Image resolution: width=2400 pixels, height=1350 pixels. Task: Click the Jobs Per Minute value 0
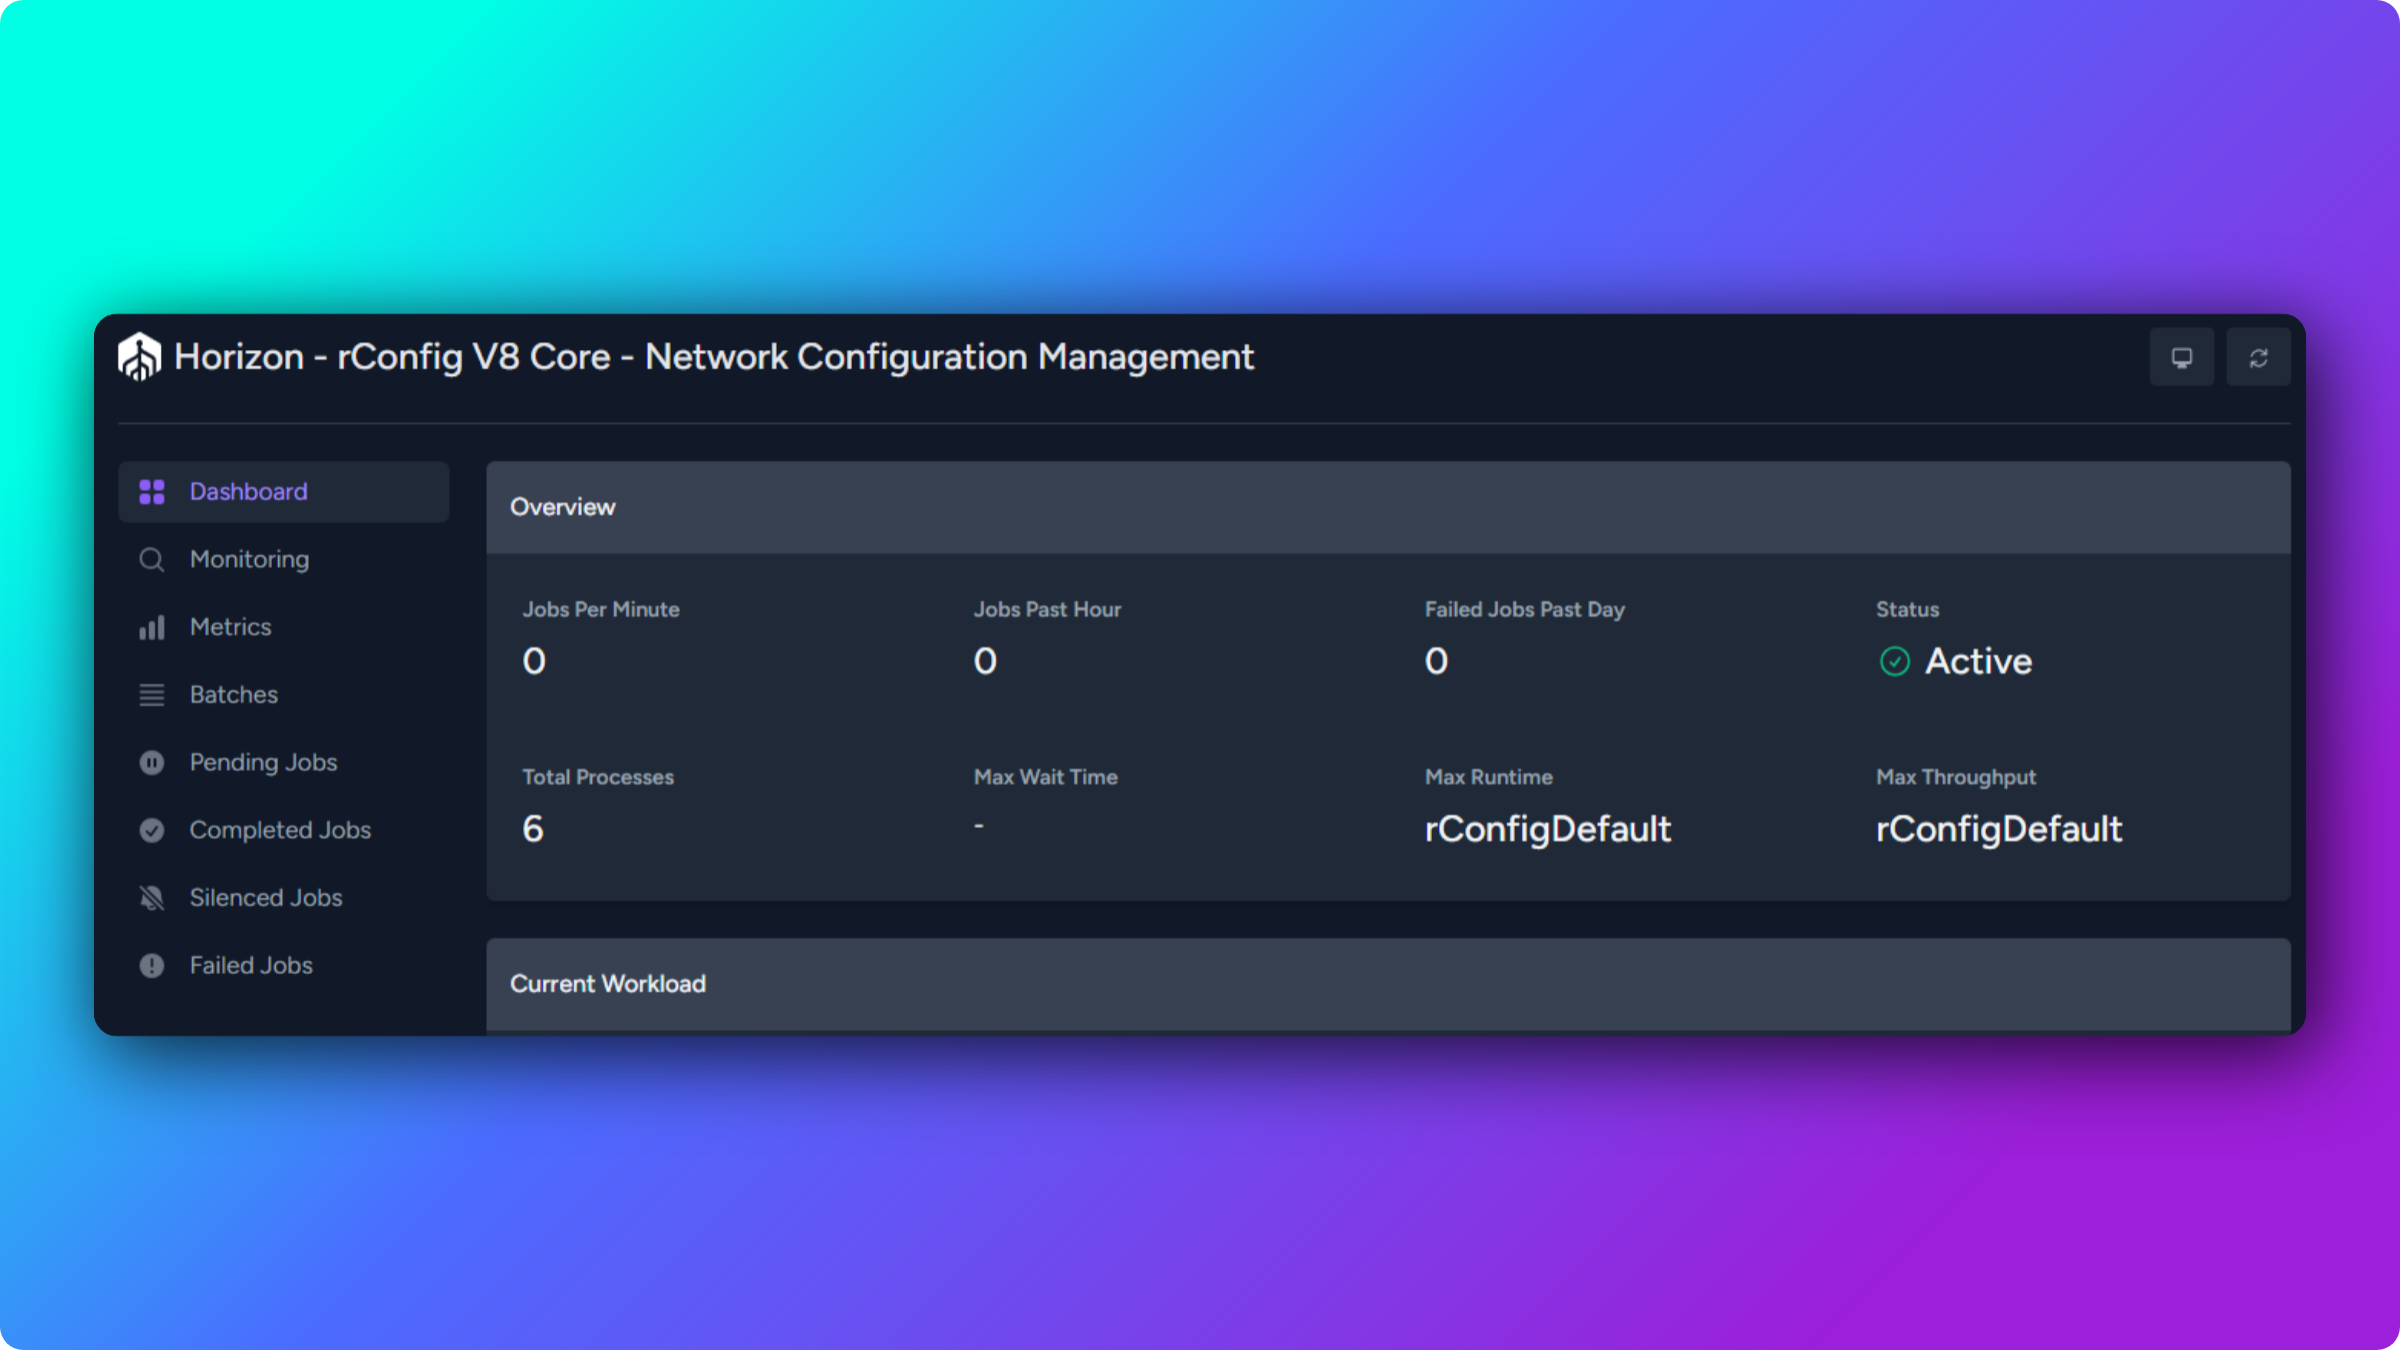[534, 661]
